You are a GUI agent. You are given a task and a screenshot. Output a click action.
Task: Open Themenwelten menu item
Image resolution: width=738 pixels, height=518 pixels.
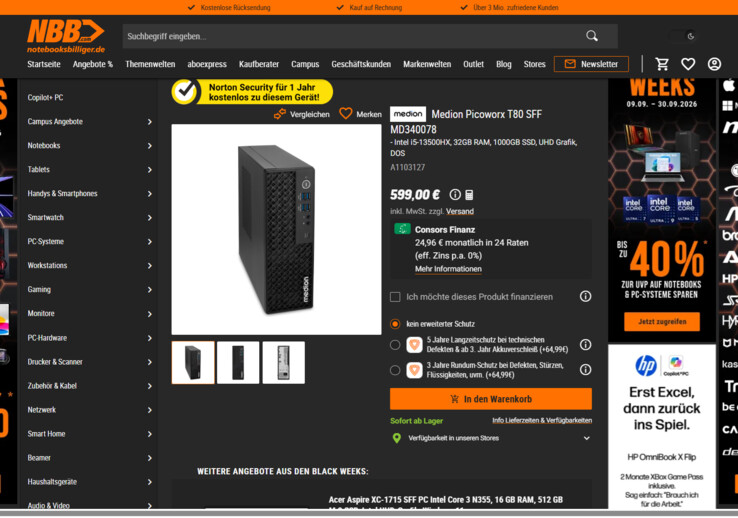click(x=150, y=64)
